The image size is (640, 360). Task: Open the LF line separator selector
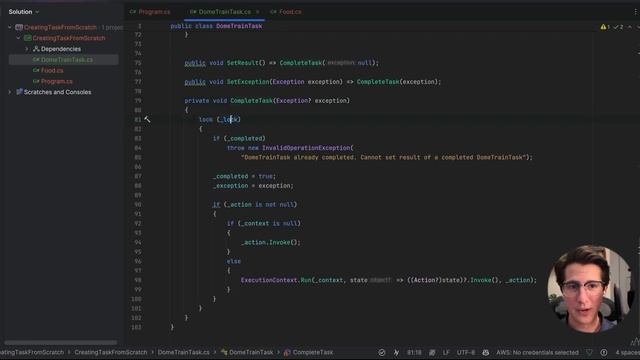446,352
